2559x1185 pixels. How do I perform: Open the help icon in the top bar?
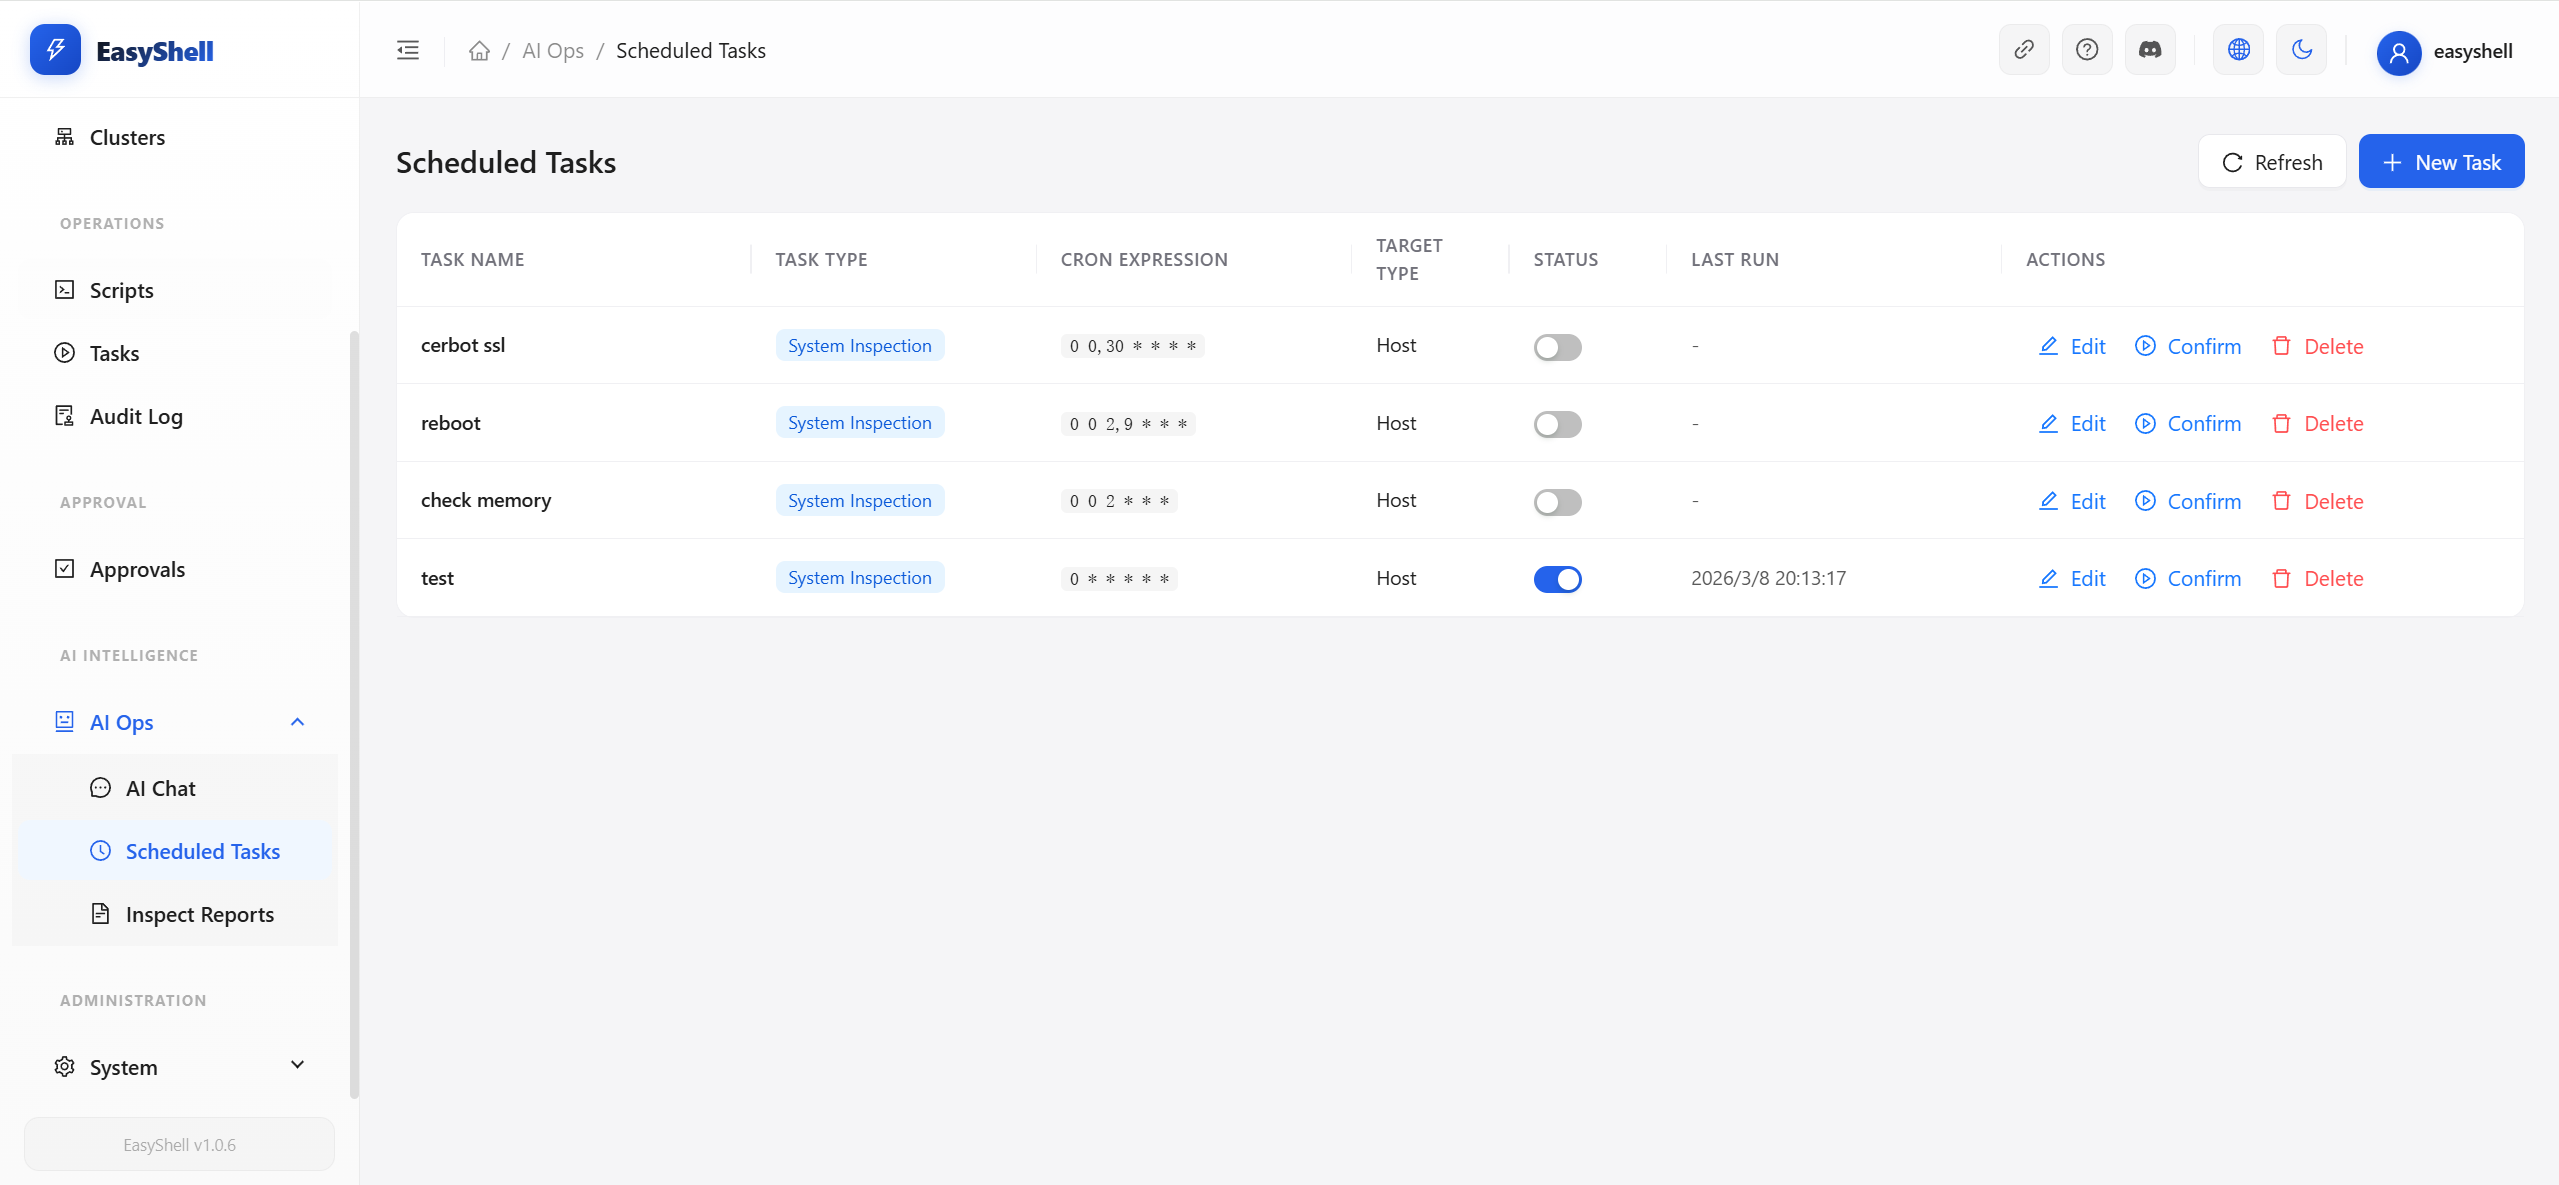(2088, 49)
